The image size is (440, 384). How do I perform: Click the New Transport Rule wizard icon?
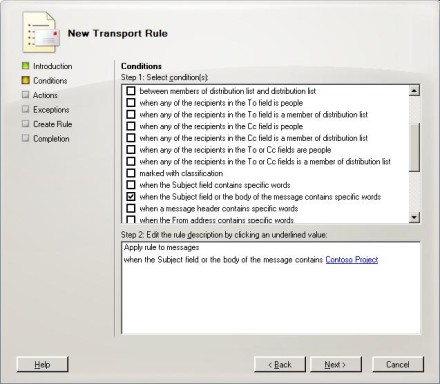click(41, 32)
